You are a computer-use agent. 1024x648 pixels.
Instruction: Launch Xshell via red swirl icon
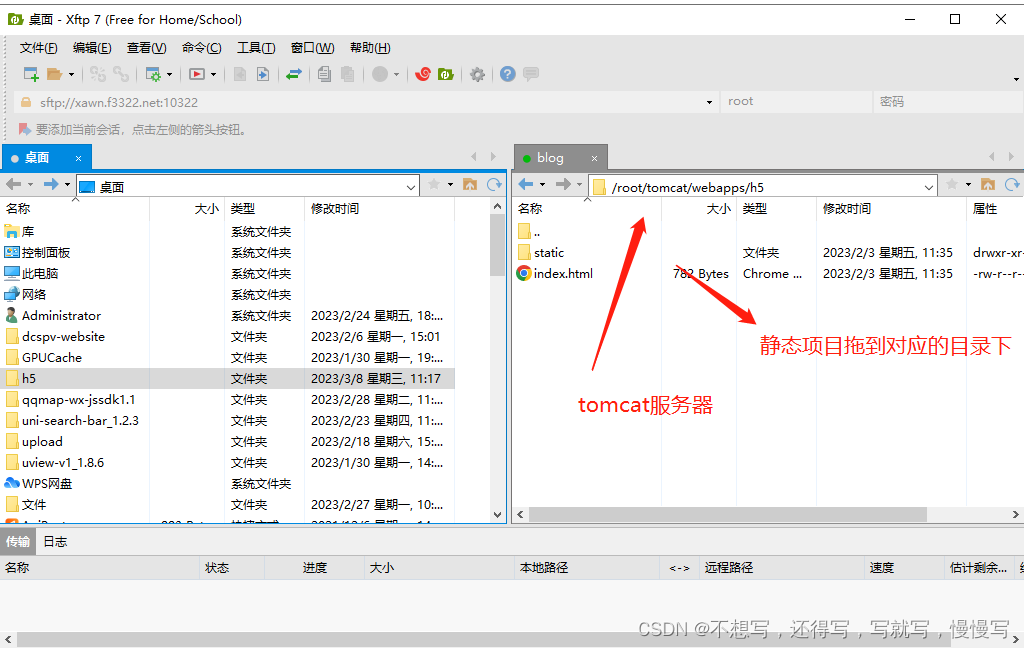(423, 74)
